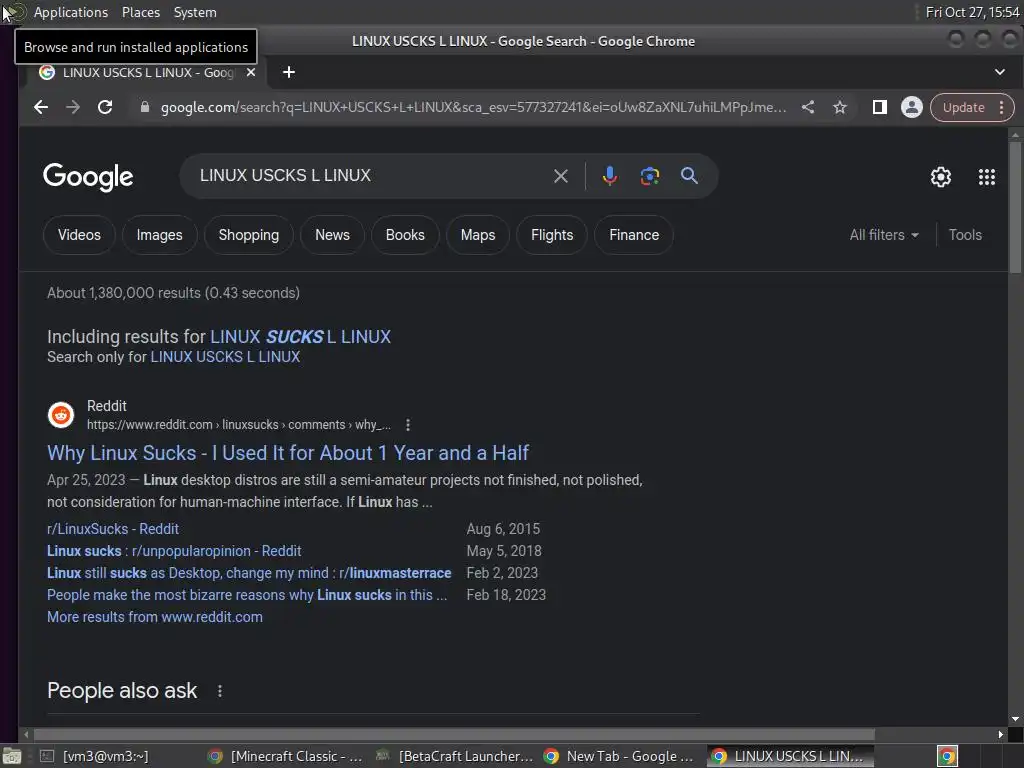The width and height of the screenshot is (1024, 768).
Task: Open the Google apps grid
Action: [987, 177]
